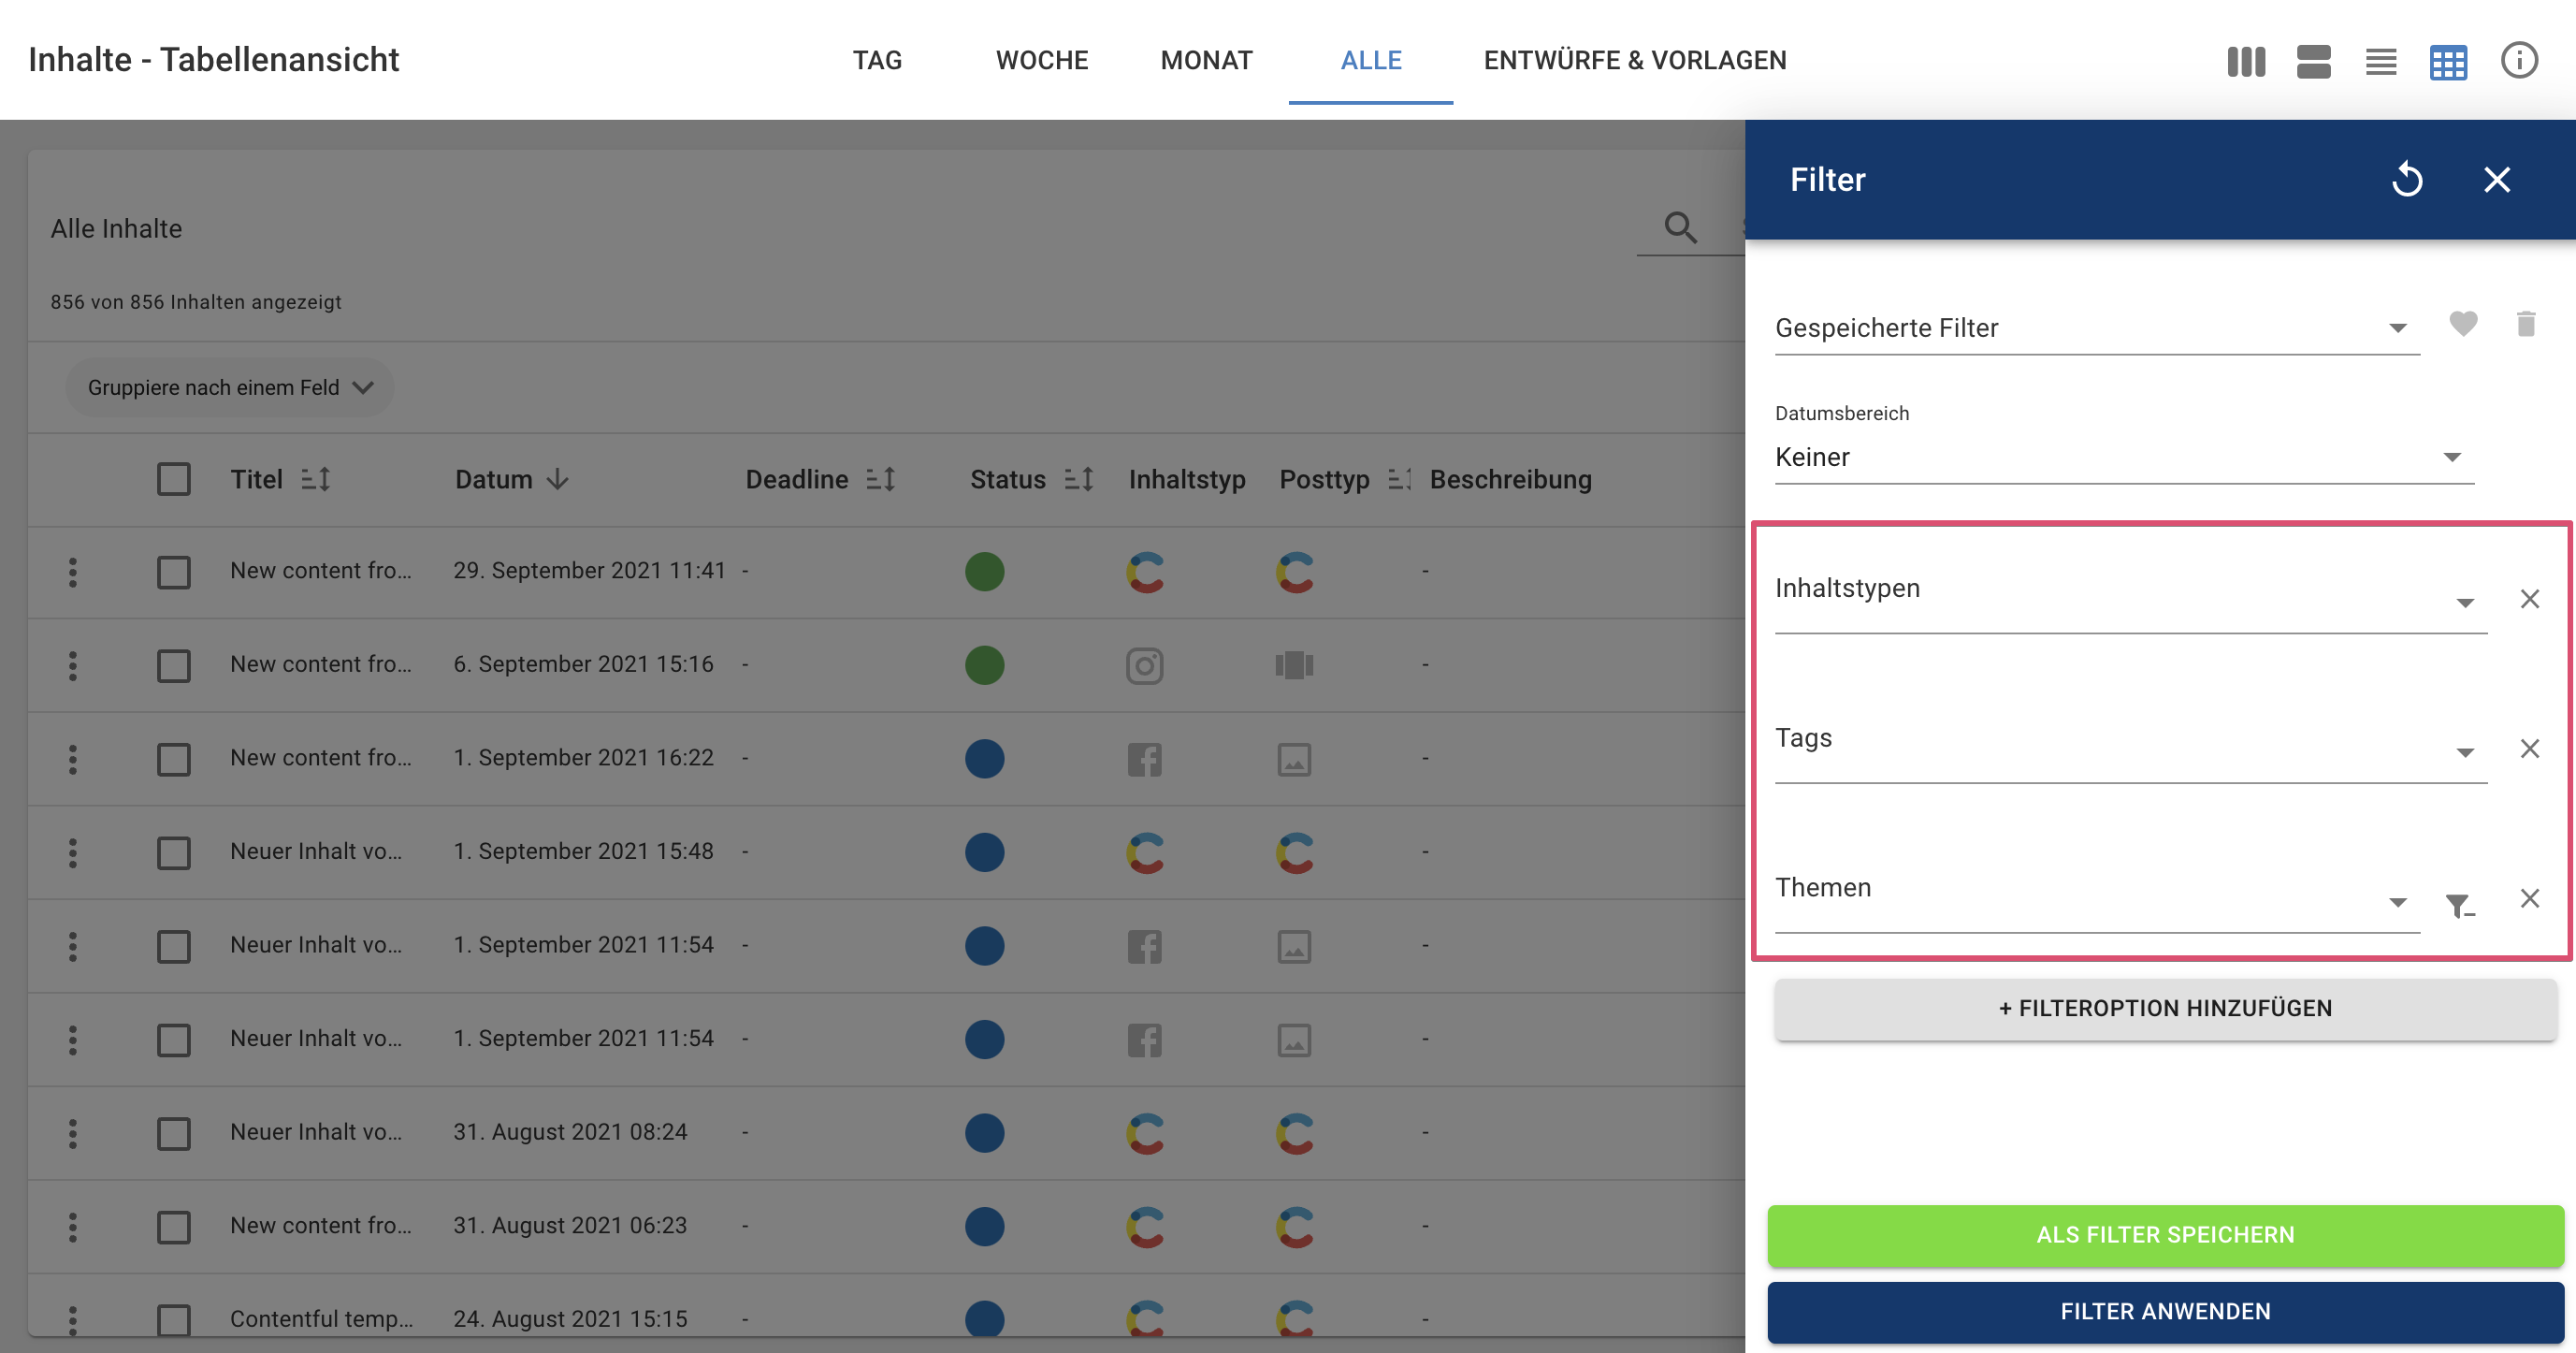Remove the Tags filter option
This screenshot has height=1353, width=2576.
pos(2530,749)
